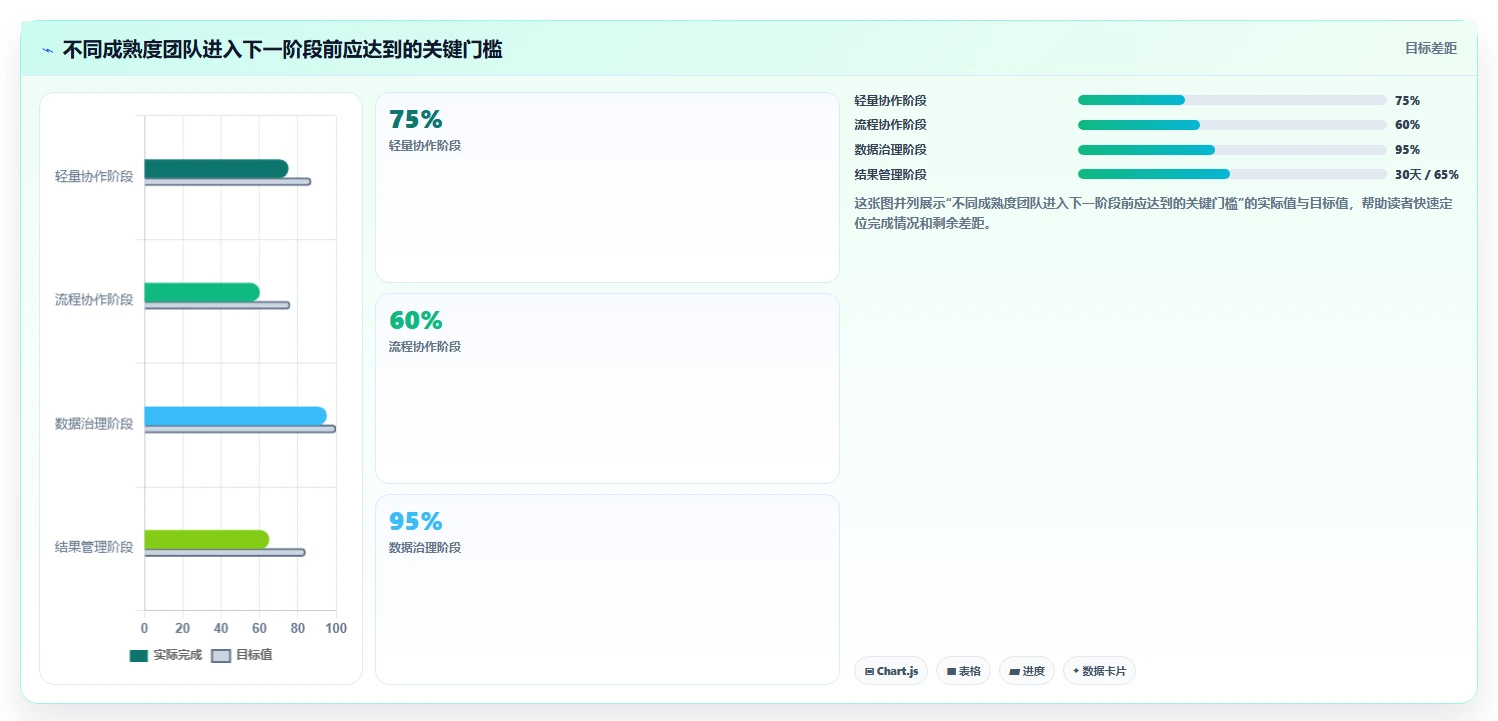Viewport: 1498px width, 721px height.
Task: Select the gray target bar under 轻量协作阶段
Action: [x=227, y=182]
